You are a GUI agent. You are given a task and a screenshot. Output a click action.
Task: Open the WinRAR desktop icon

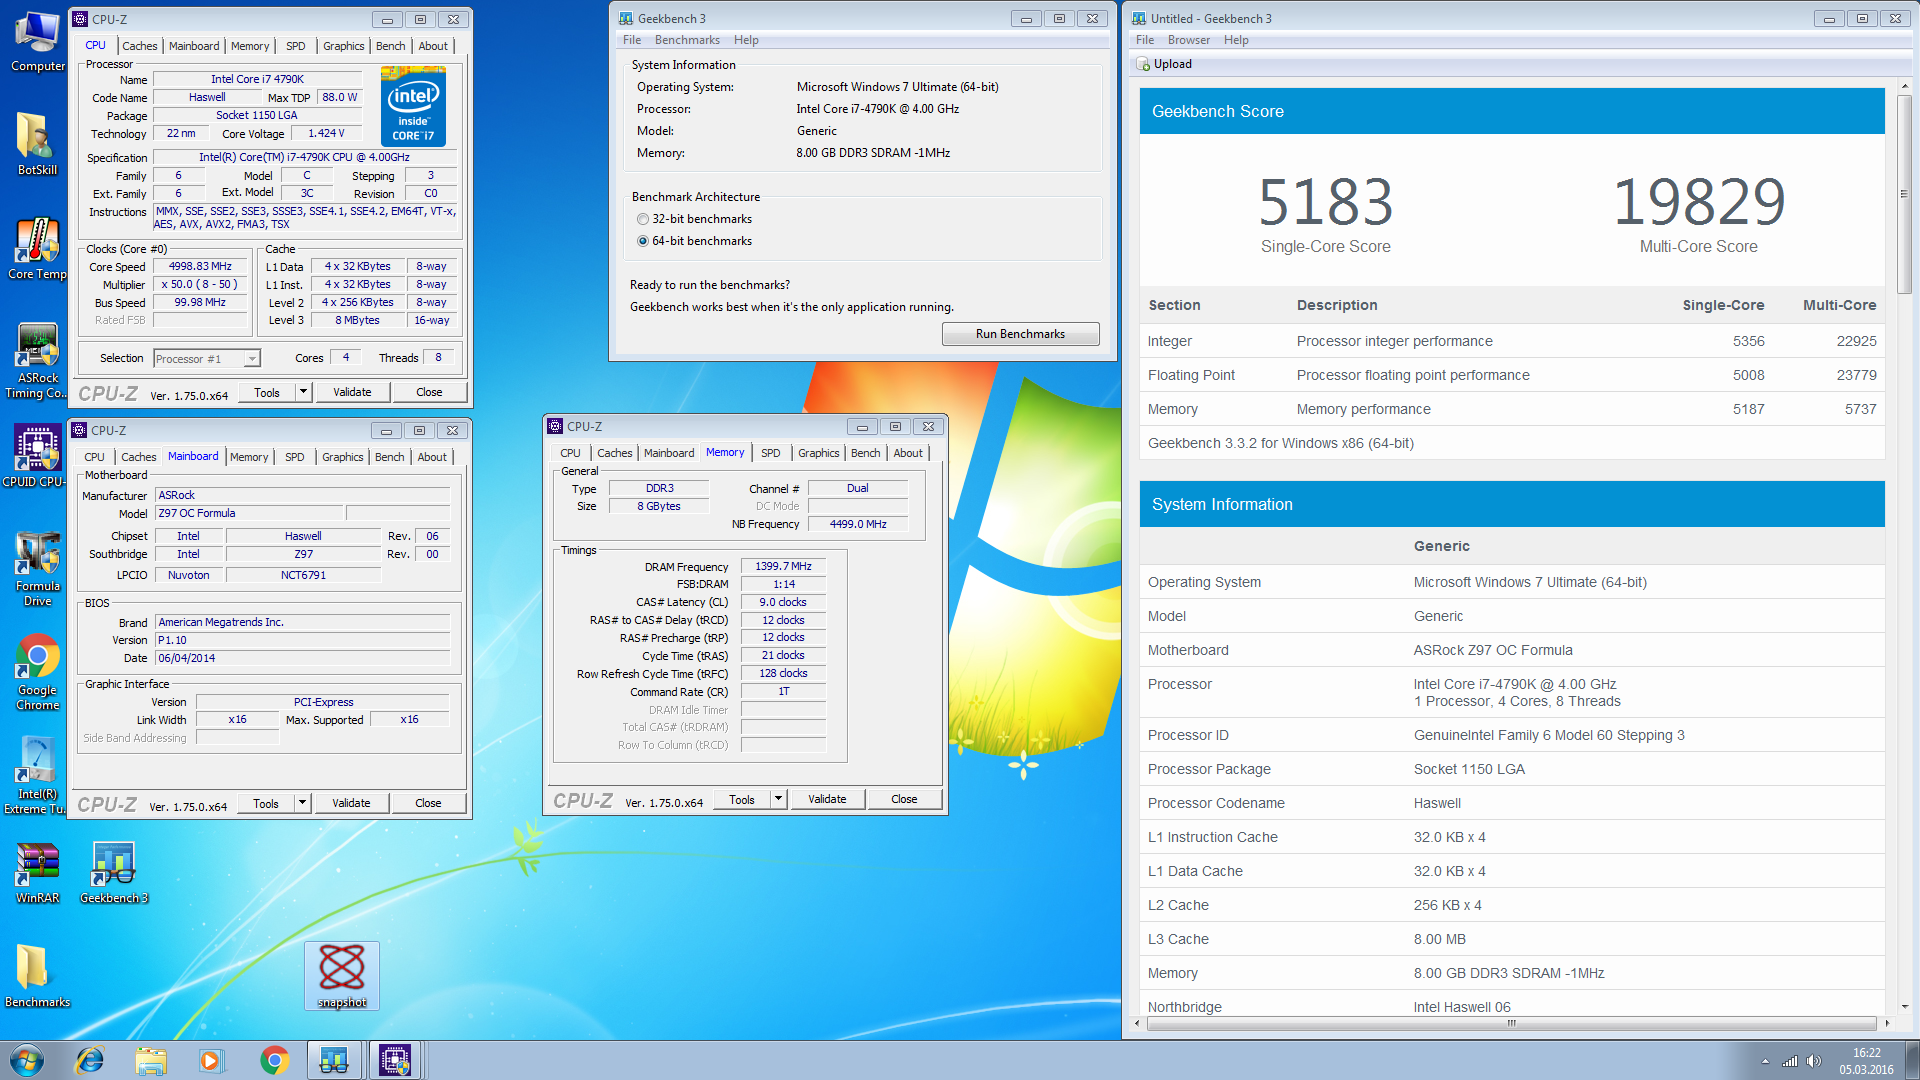click(x=38, y=873)
